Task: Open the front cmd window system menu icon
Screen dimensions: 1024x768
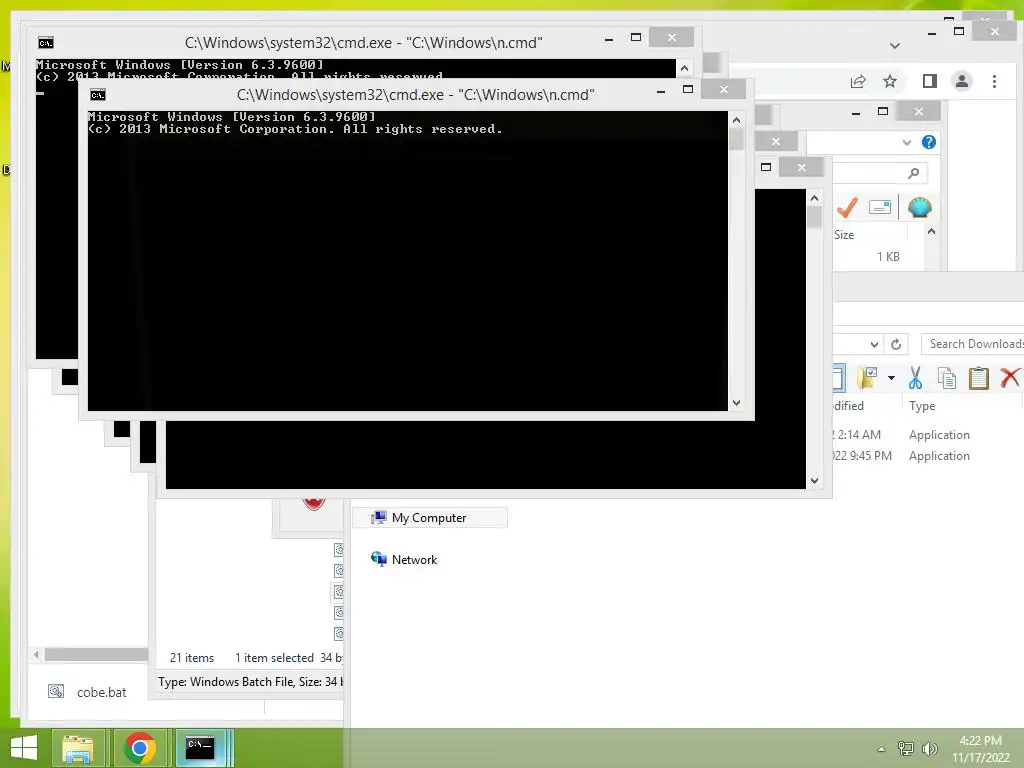Action: 98,95
